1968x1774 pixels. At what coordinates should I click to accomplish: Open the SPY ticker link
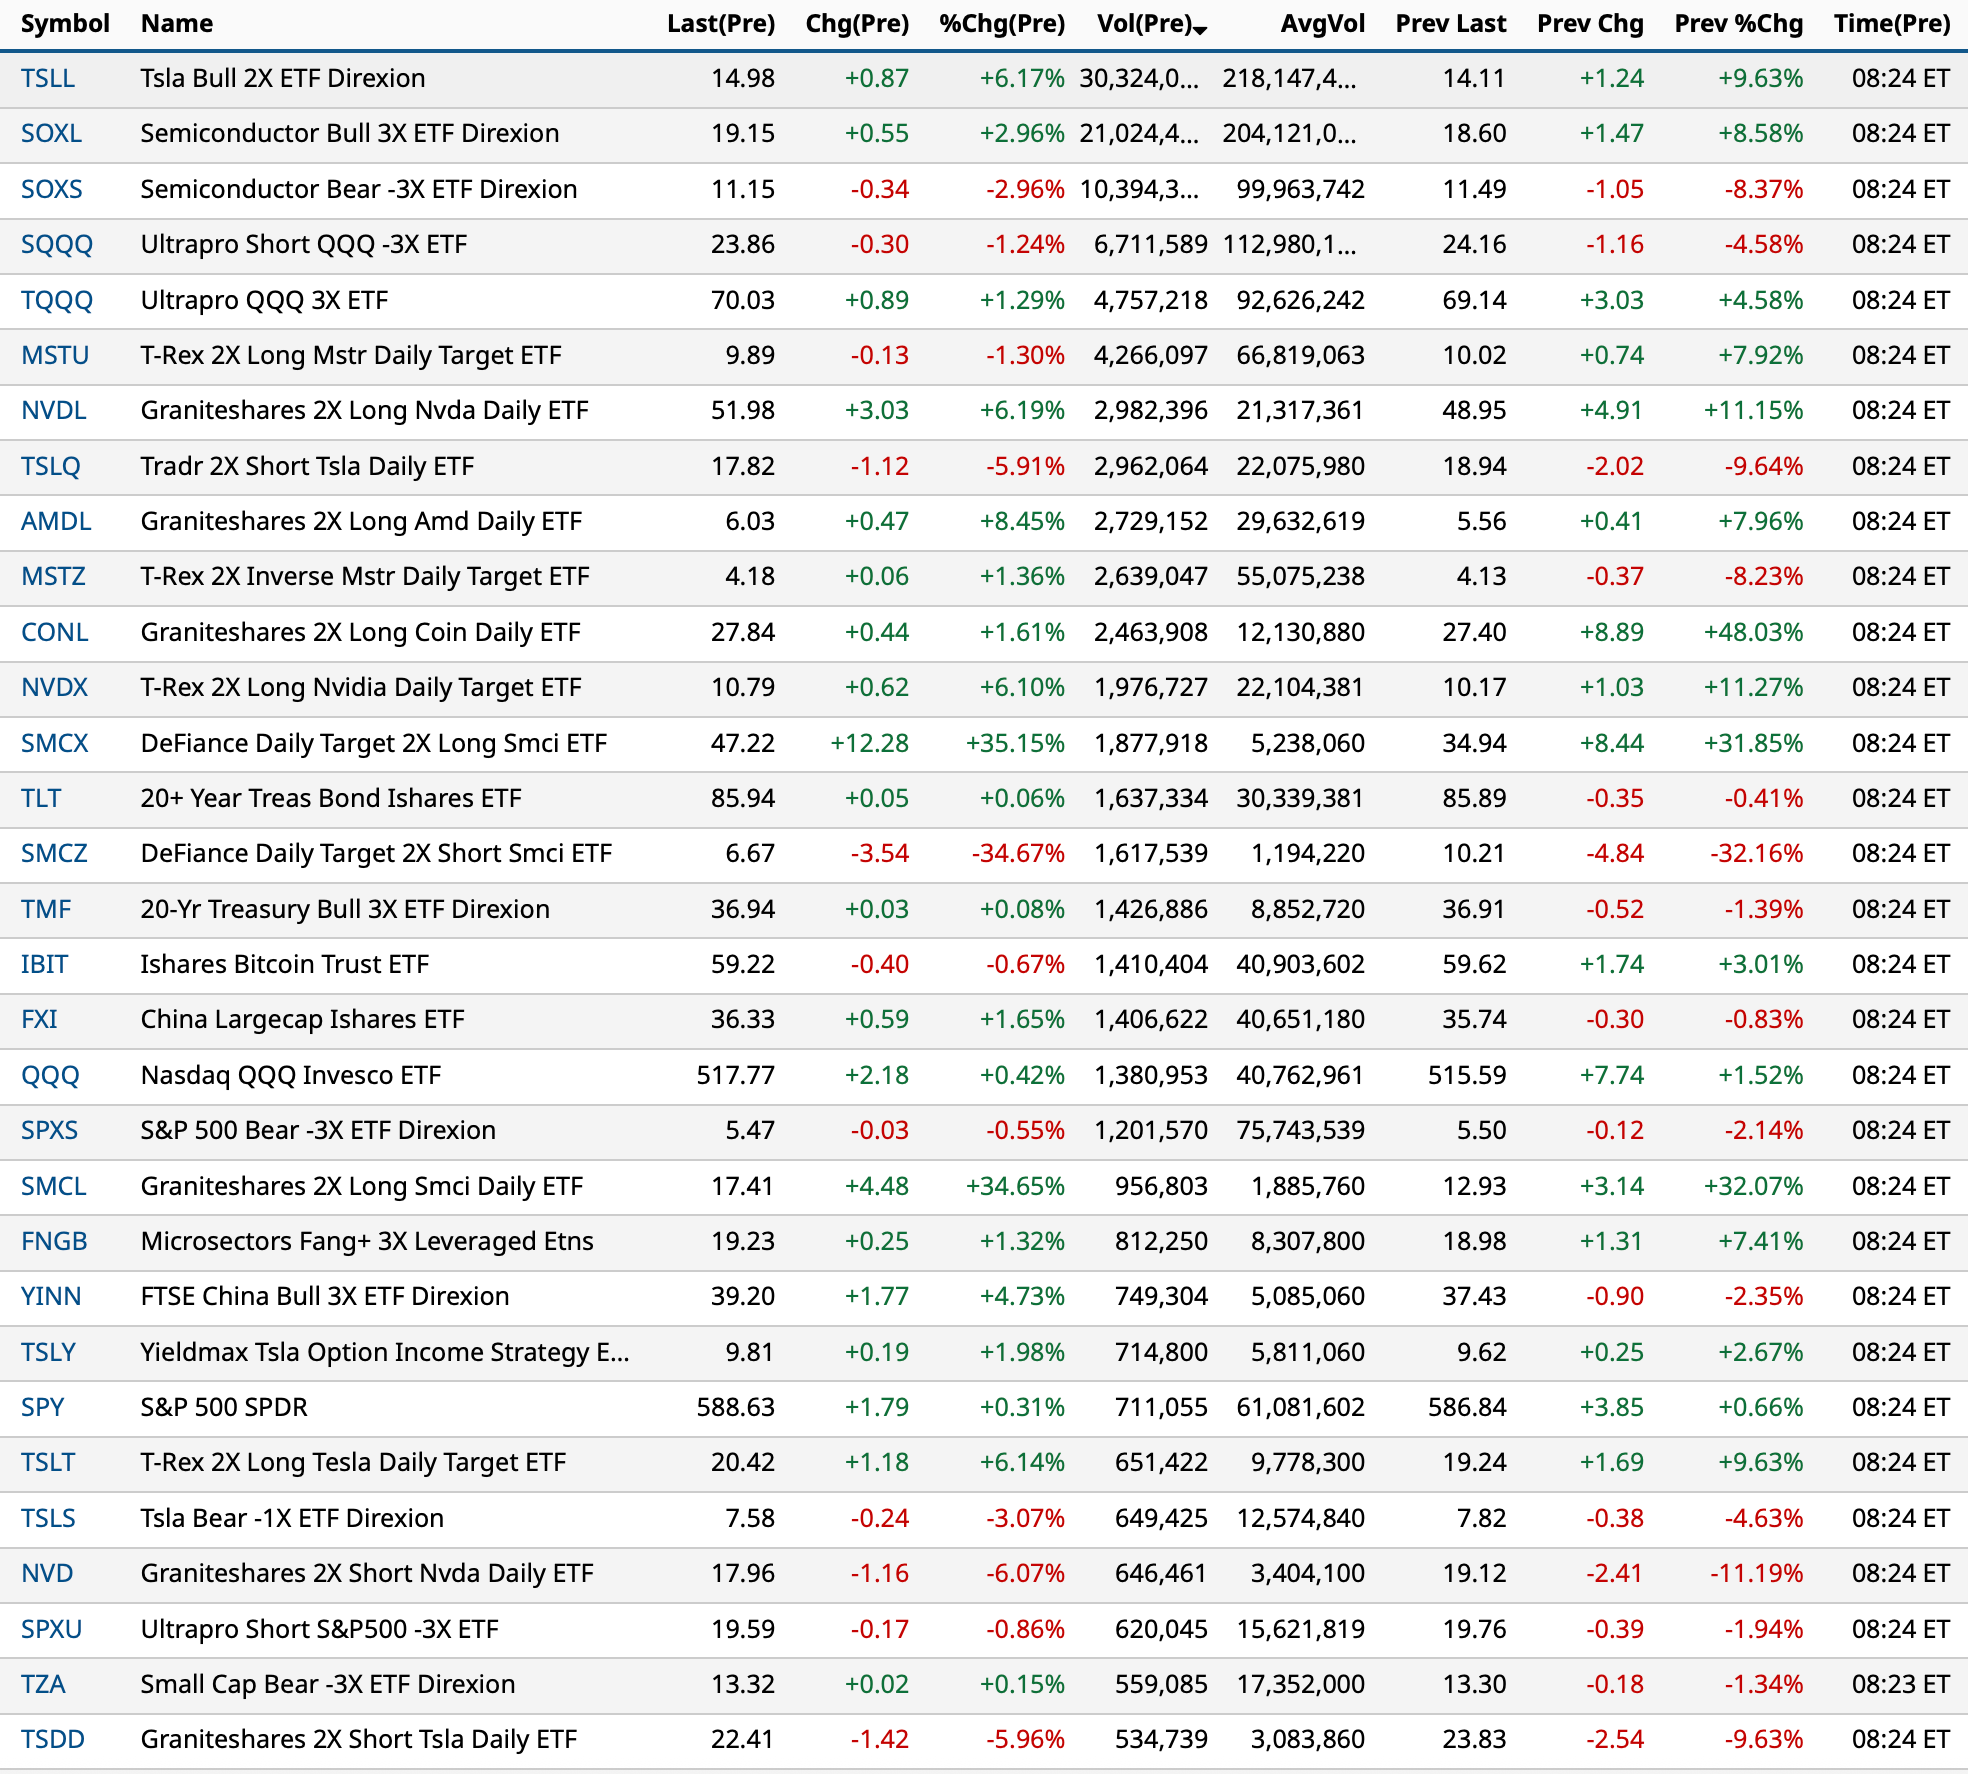[x=43, y=1408]
